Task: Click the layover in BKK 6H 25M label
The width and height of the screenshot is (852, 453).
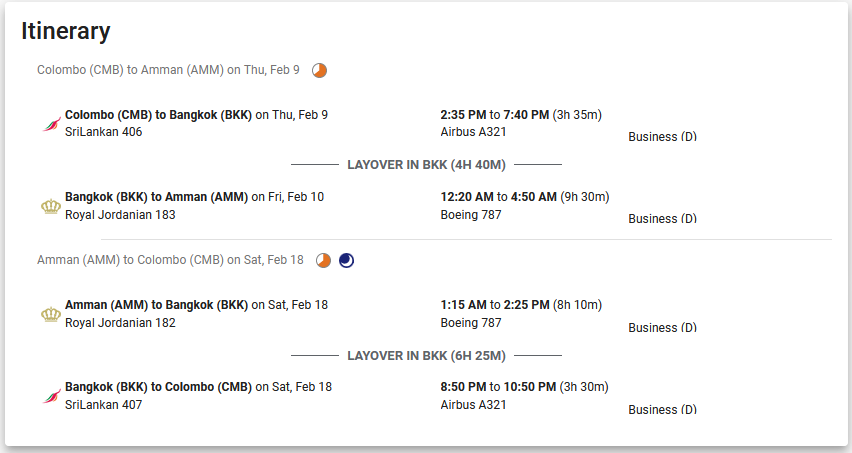Action: 427,356
